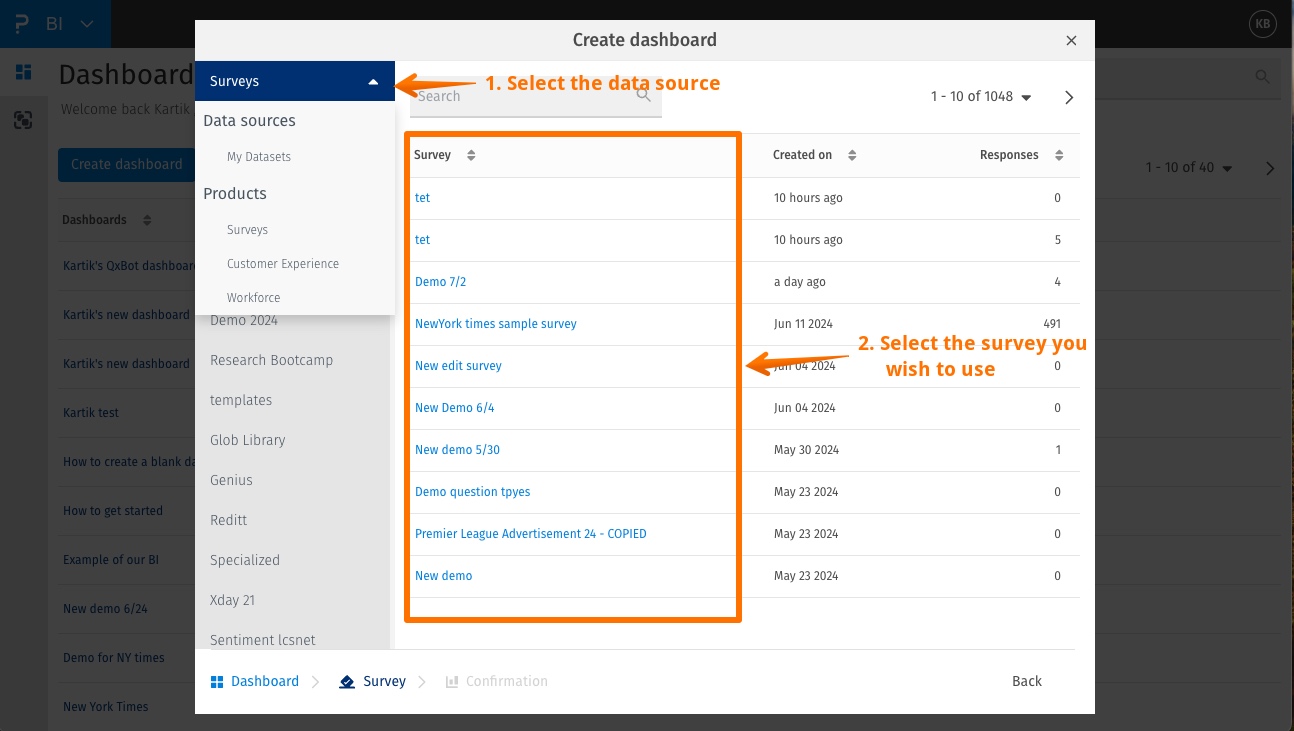Click the Back button
The width and height of the screenshot is (1294, 731).
tap(1026, 681)
